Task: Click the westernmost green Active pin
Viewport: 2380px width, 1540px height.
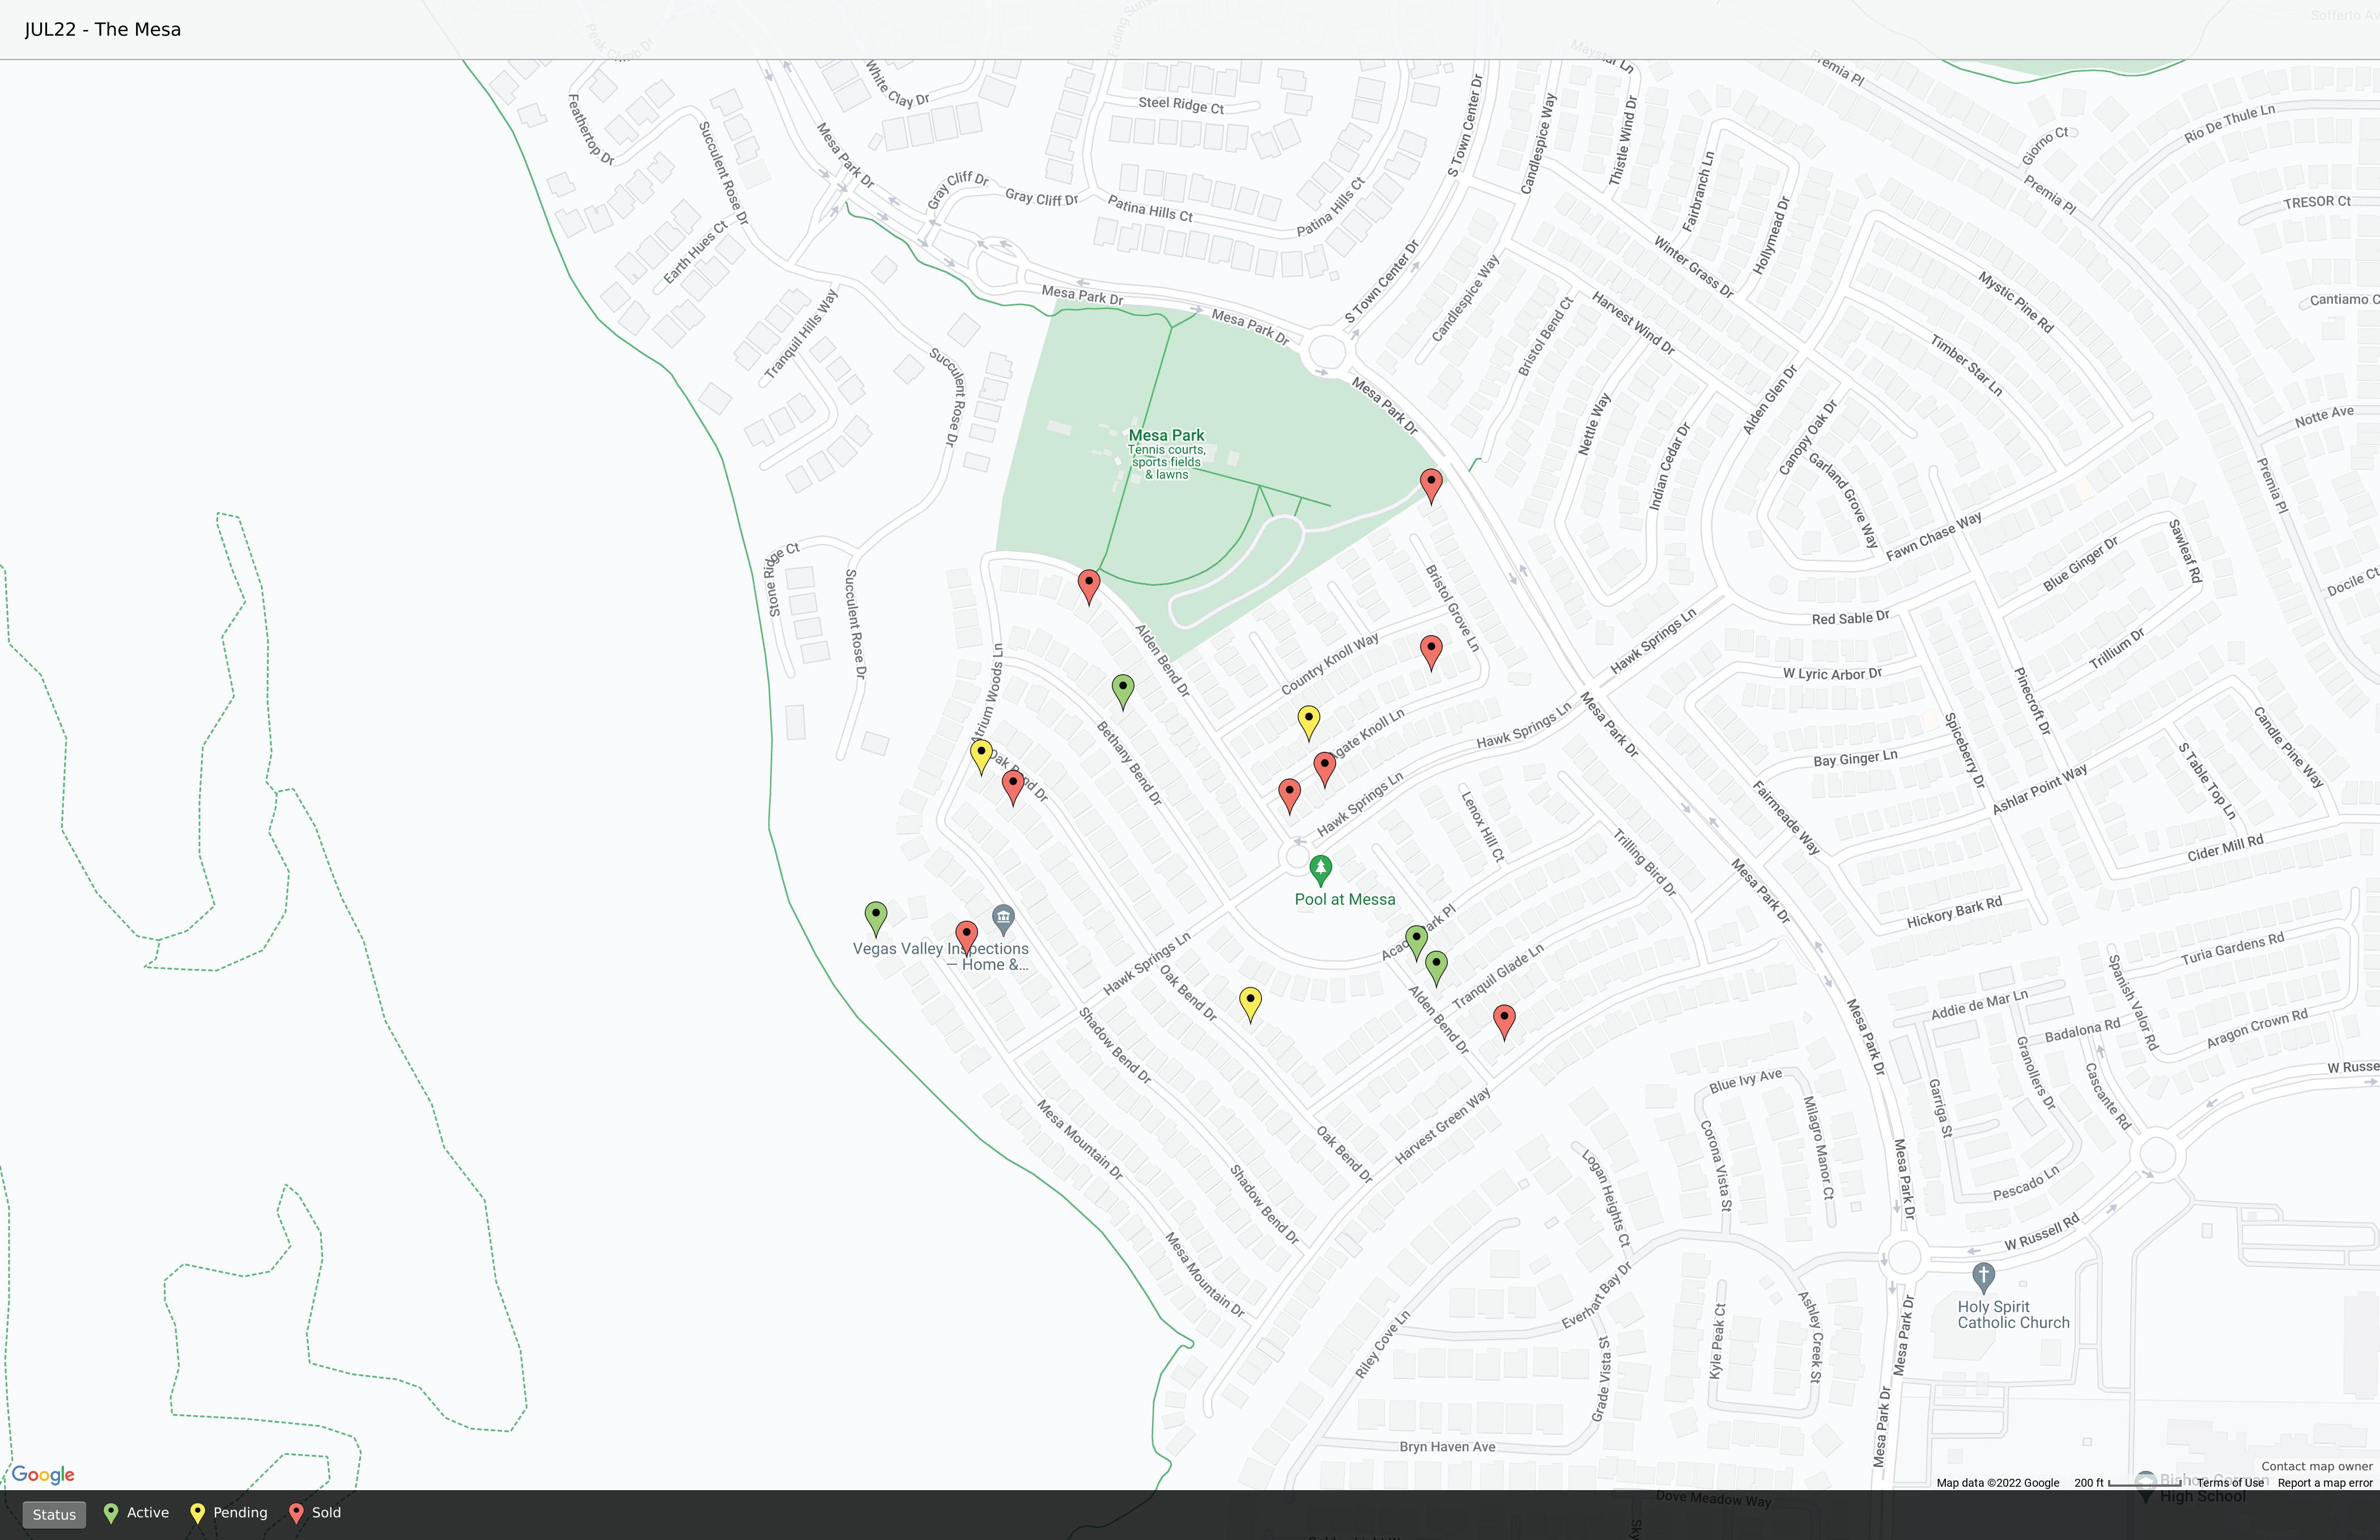Action: coord(875,917)
